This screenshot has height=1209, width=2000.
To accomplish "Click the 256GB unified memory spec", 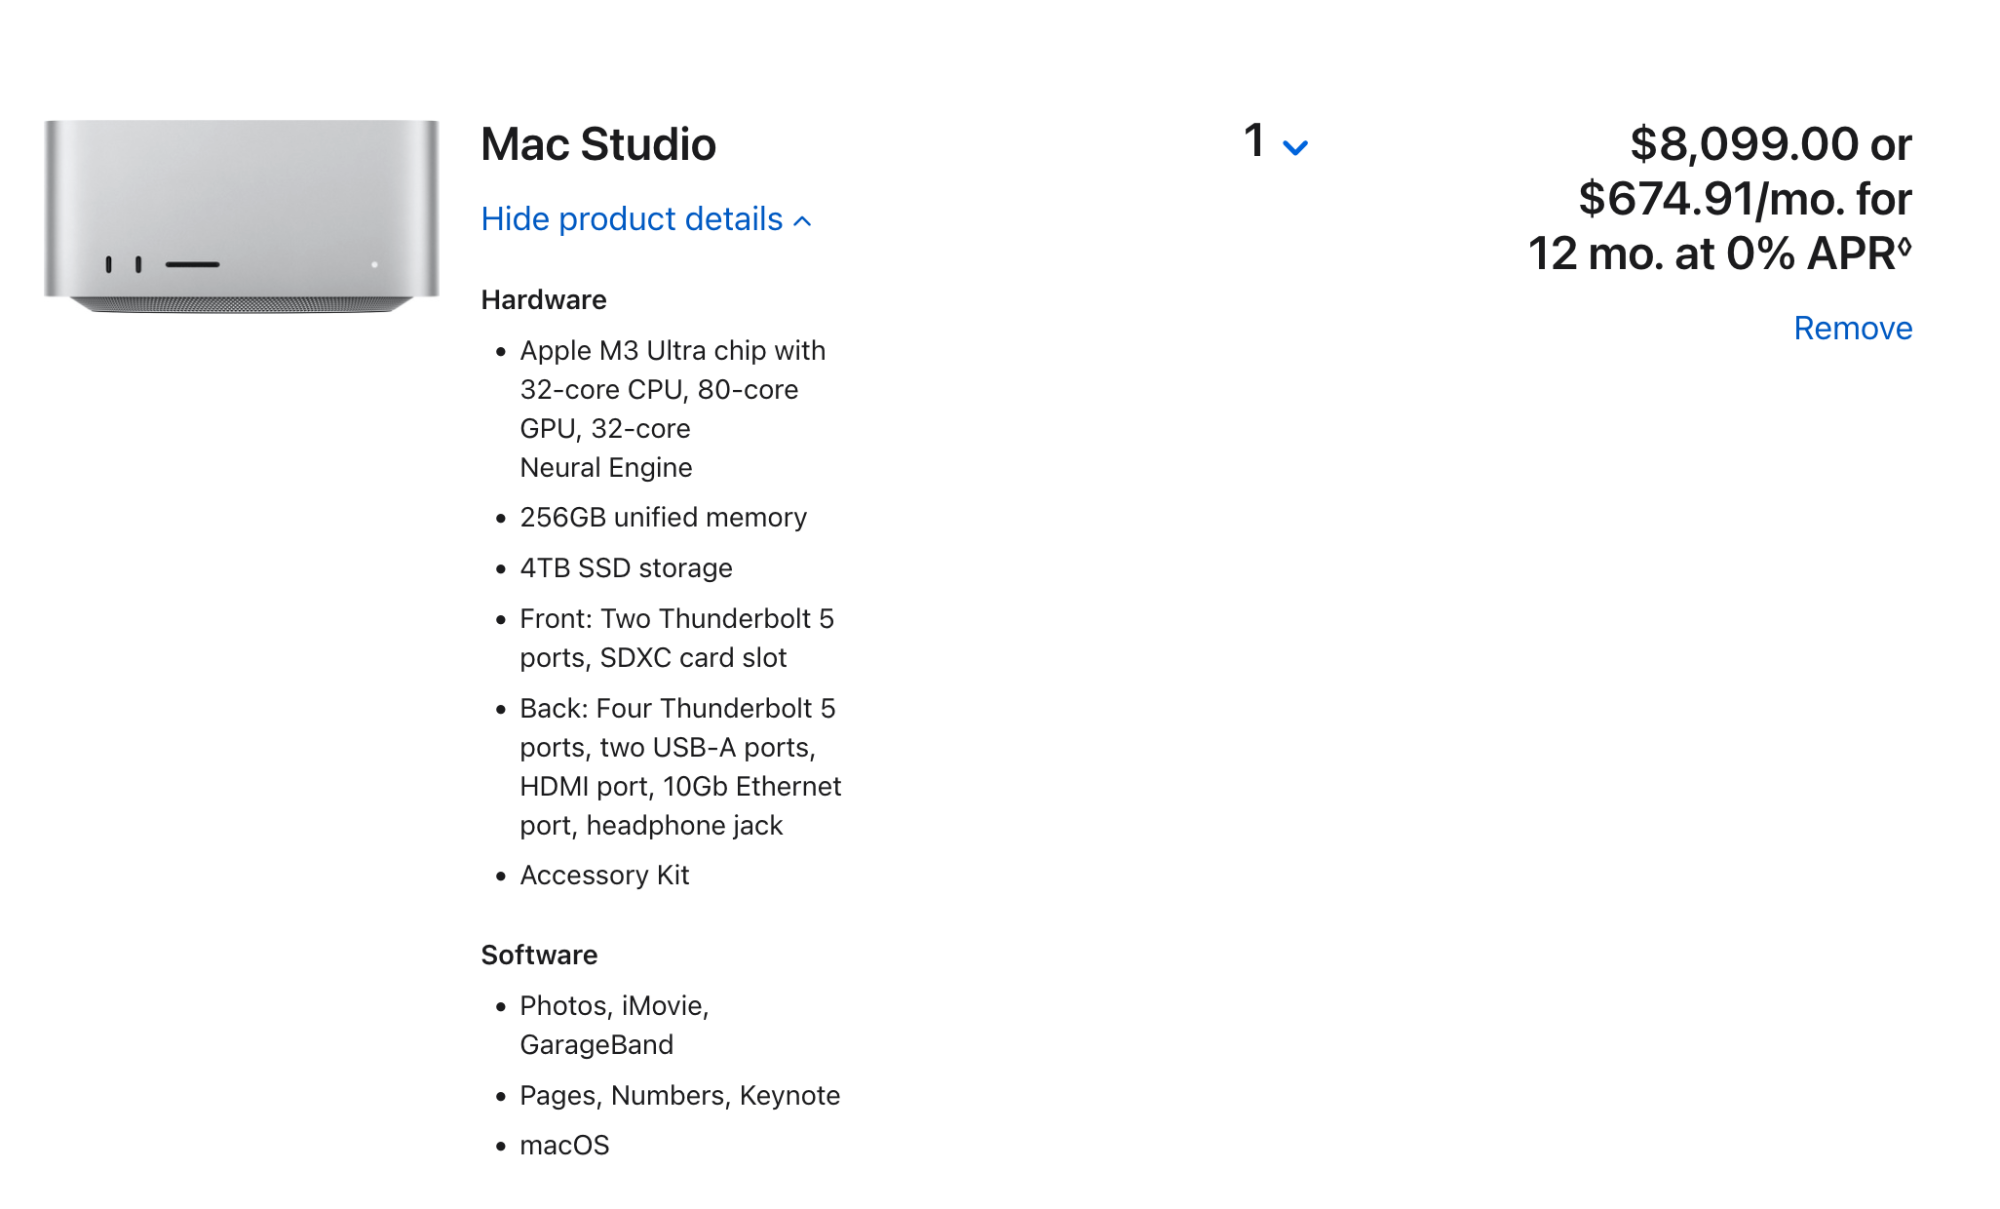I will [x=662, y=517].
